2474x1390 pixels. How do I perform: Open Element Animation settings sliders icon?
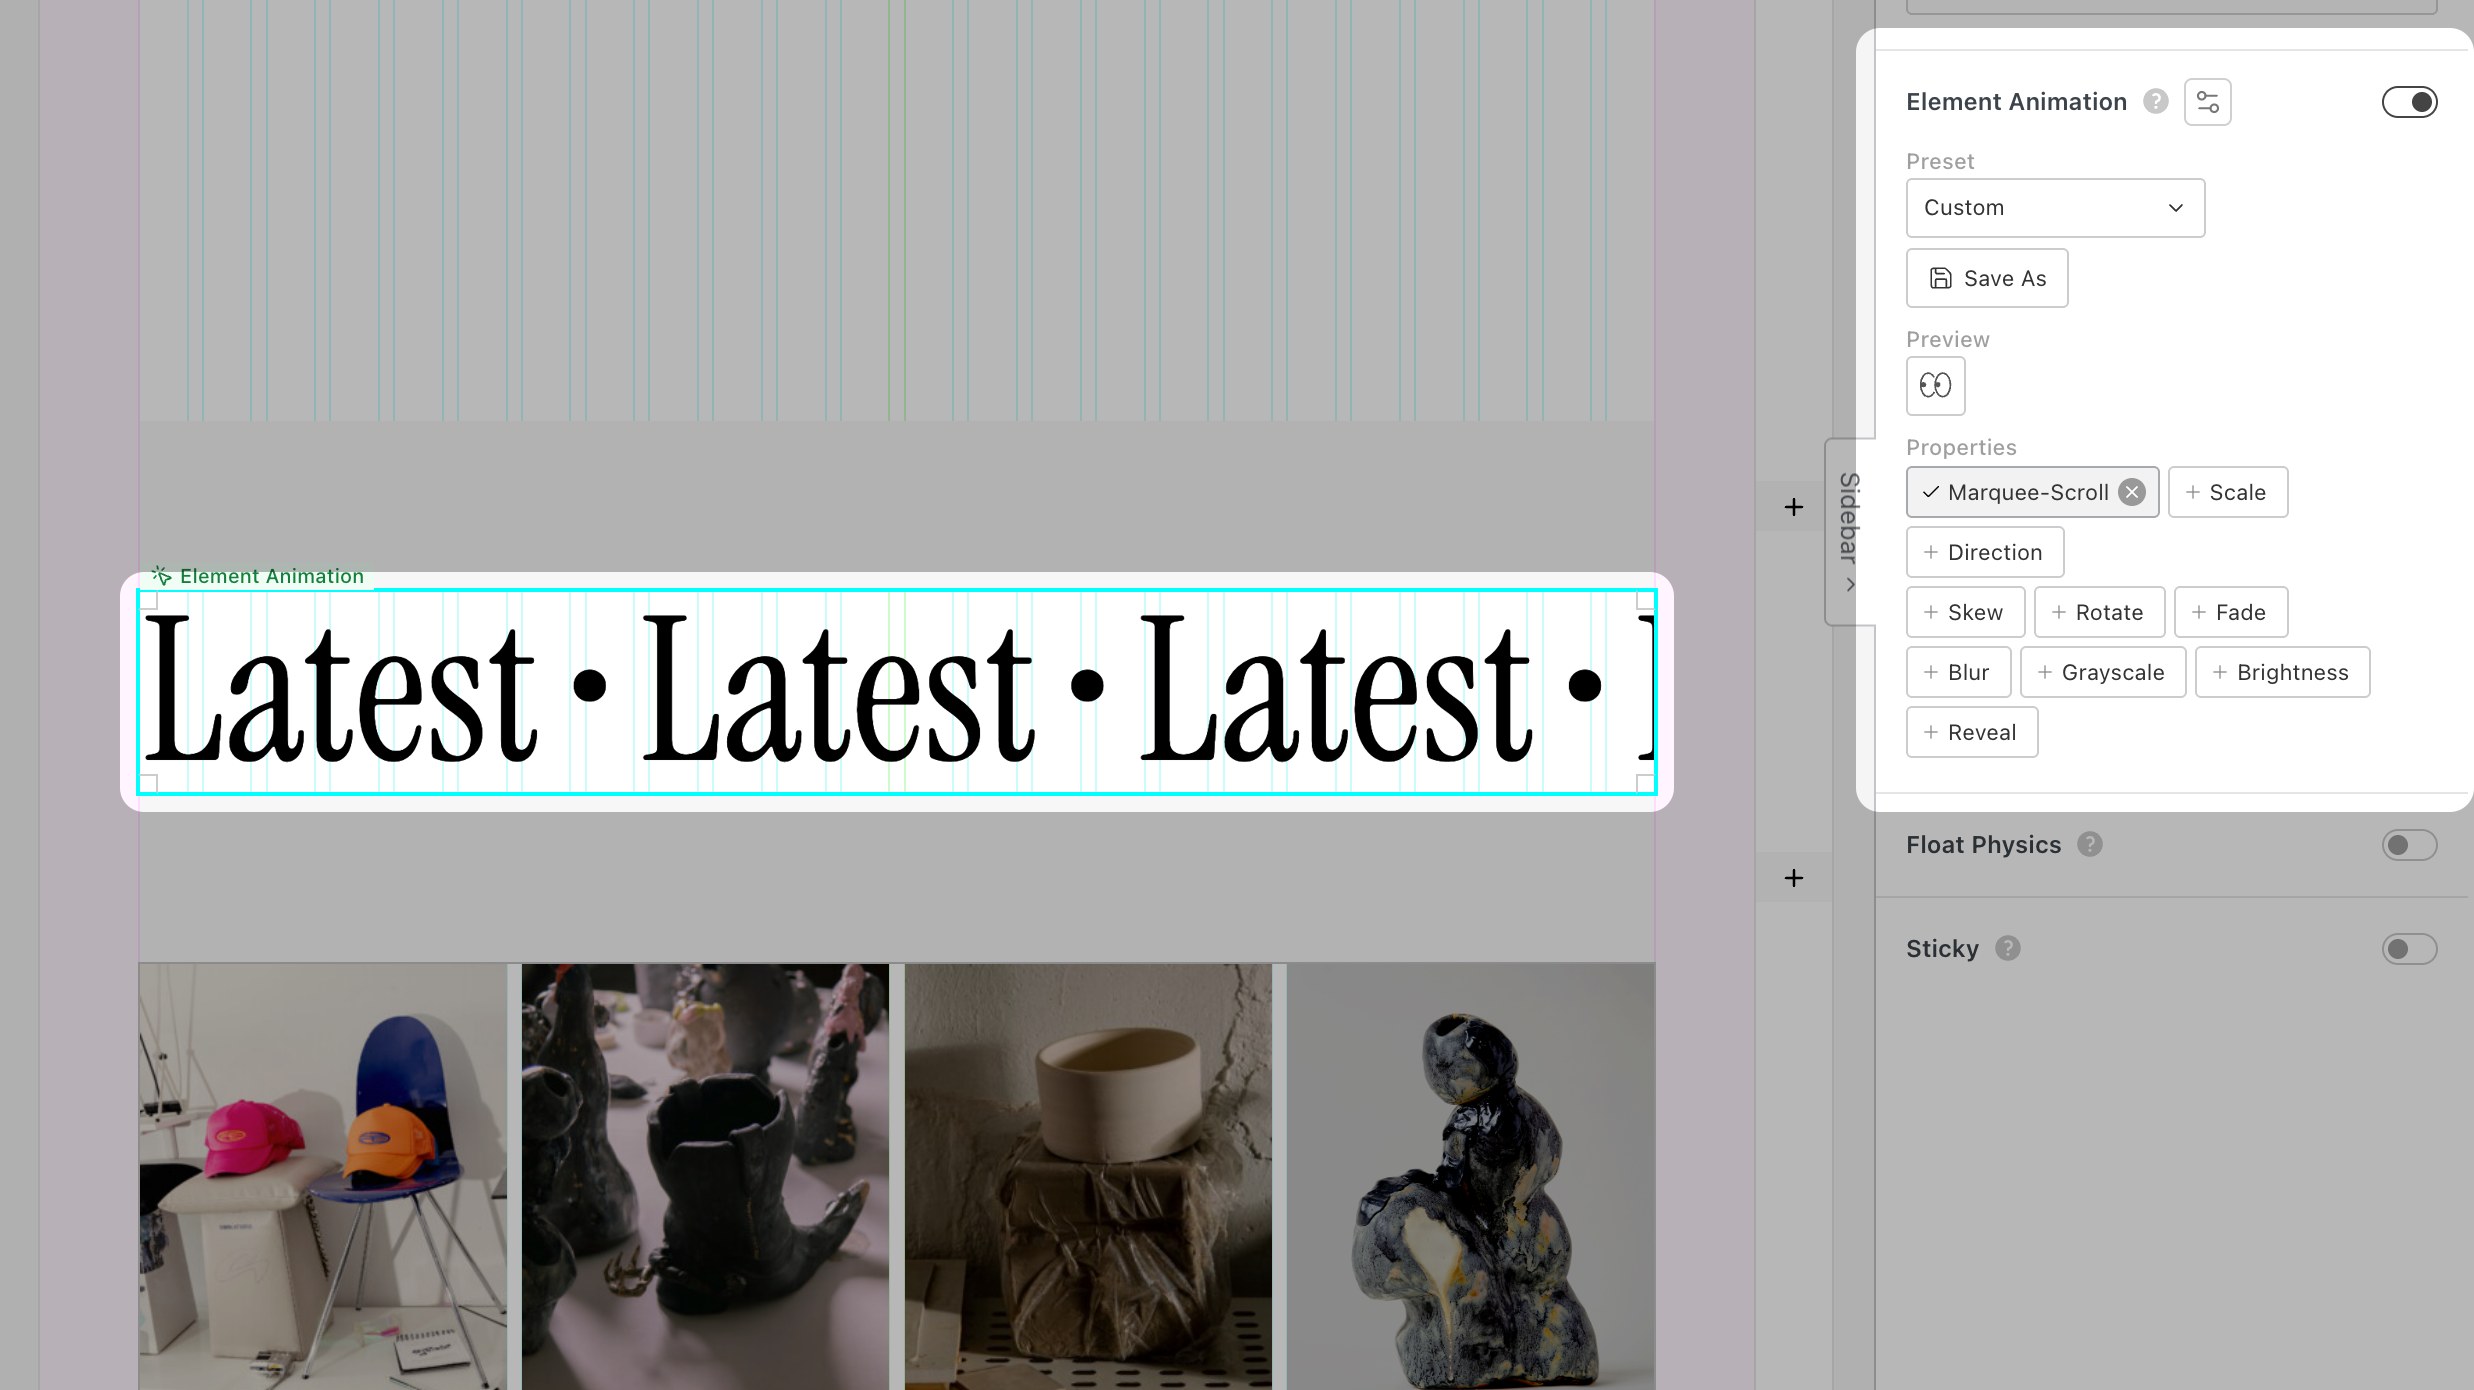tap(2207, 102)
